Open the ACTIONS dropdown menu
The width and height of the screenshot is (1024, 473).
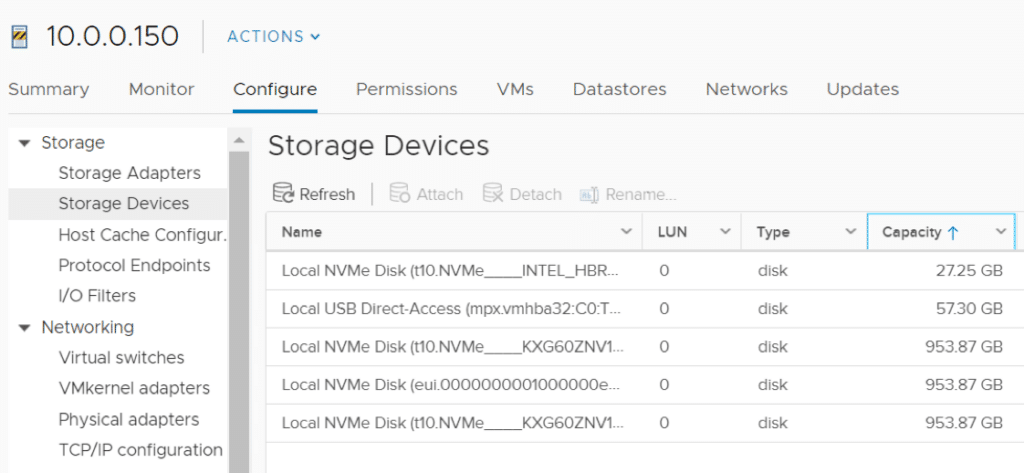click(x=274, y=37)
